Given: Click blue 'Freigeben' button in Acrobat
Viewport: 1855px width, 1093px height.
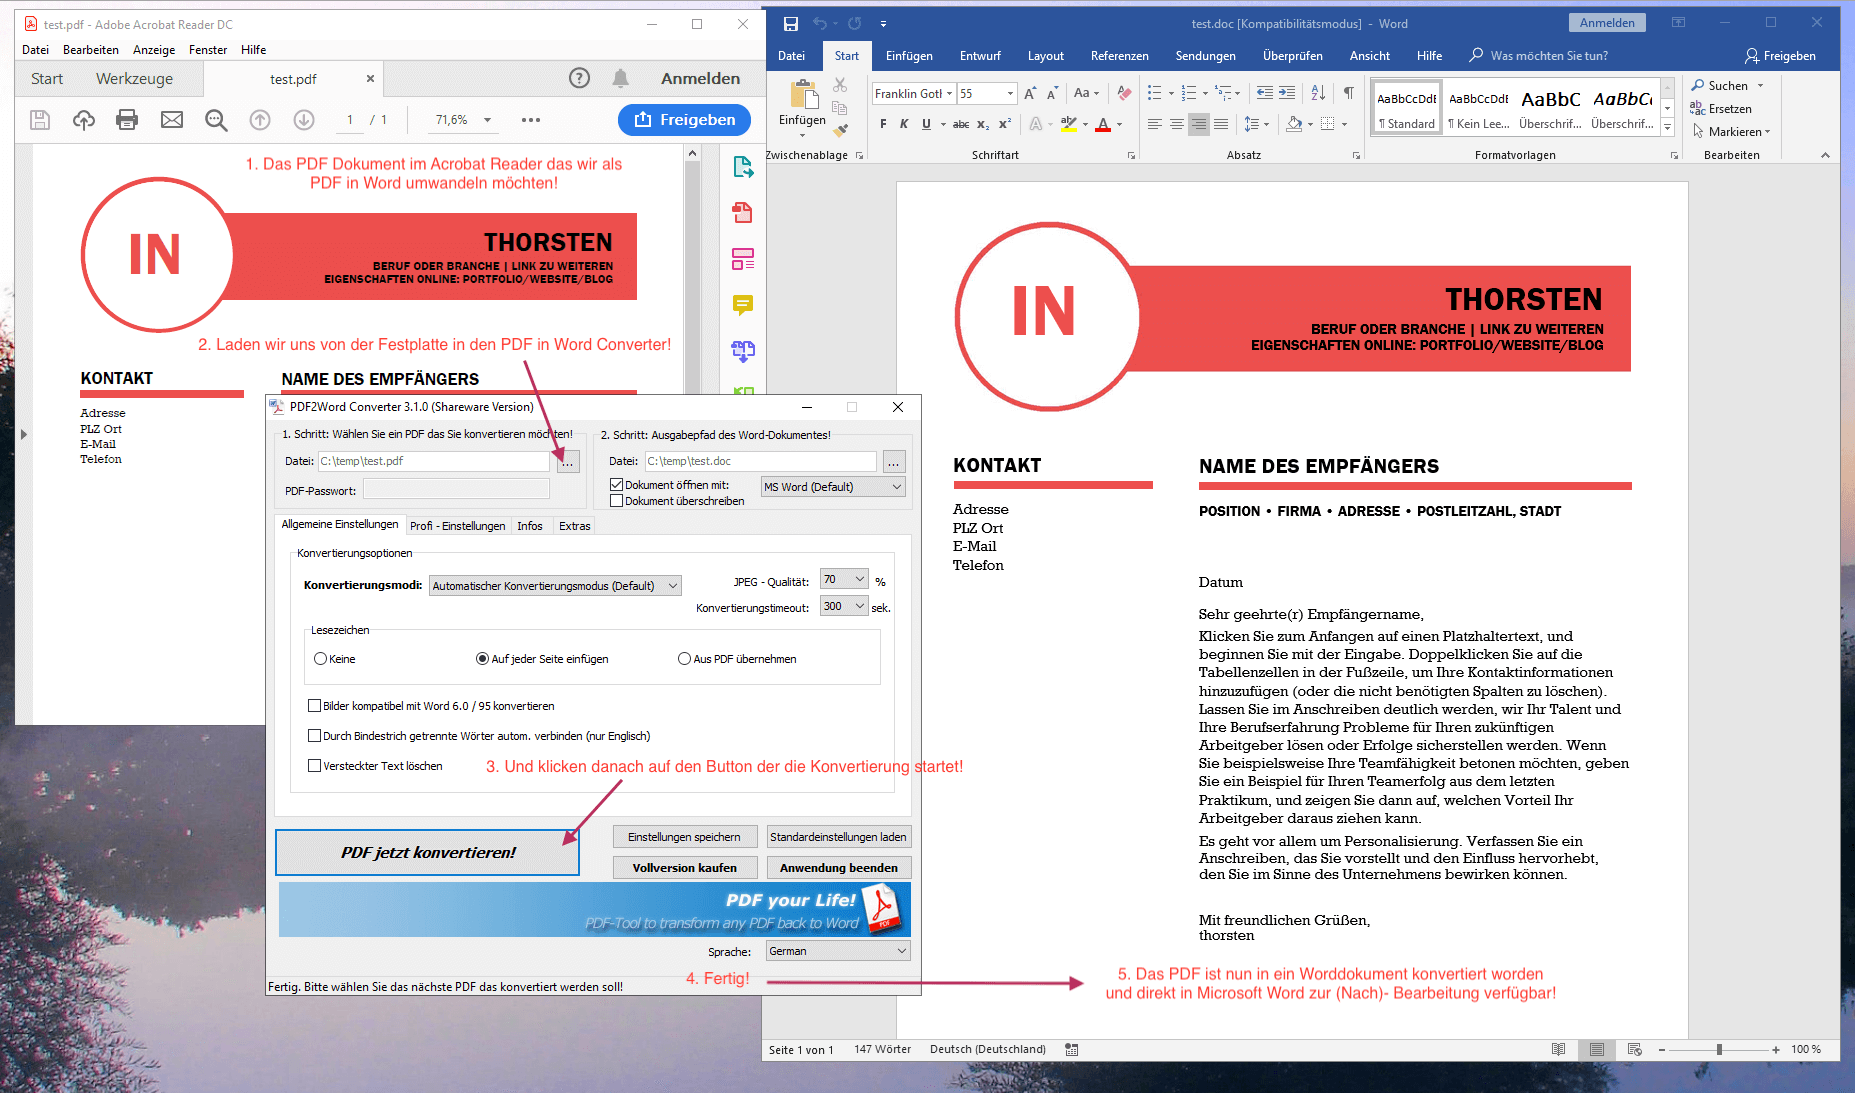Looking at the screenshot, I should point(684,120).
